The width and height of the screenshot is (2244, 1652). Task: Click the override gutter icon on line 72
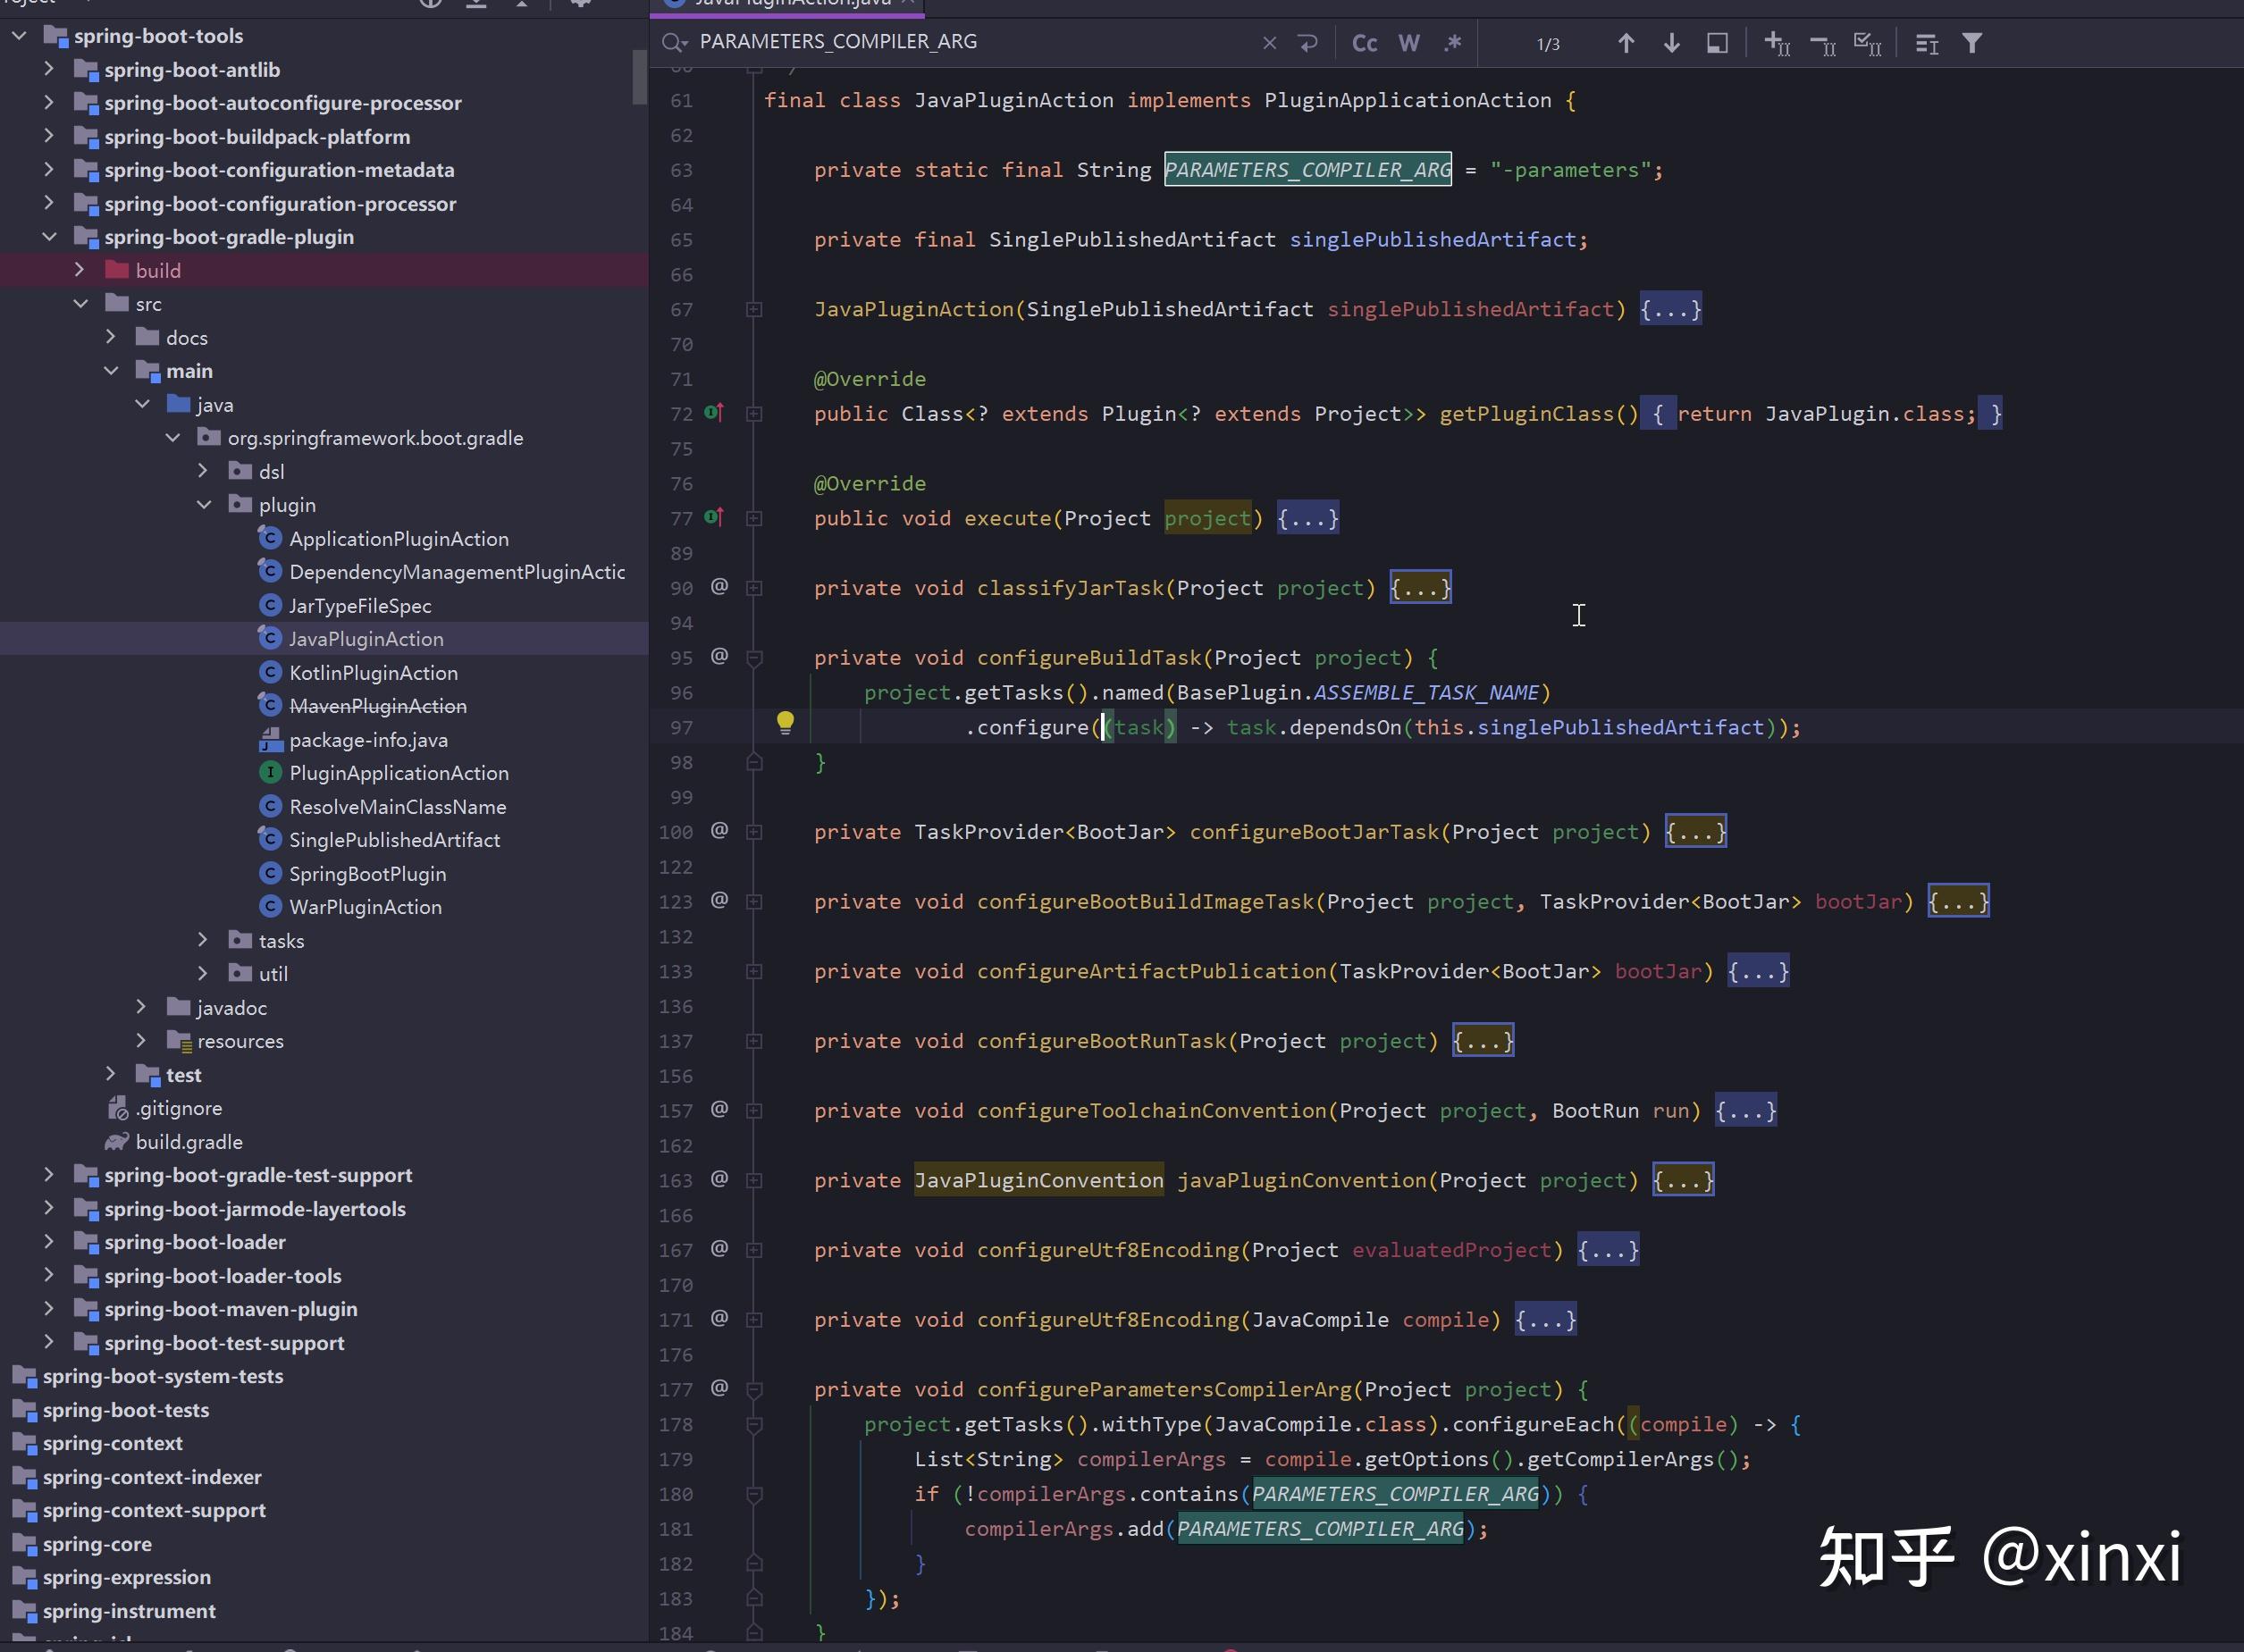(x=714, y=412)
